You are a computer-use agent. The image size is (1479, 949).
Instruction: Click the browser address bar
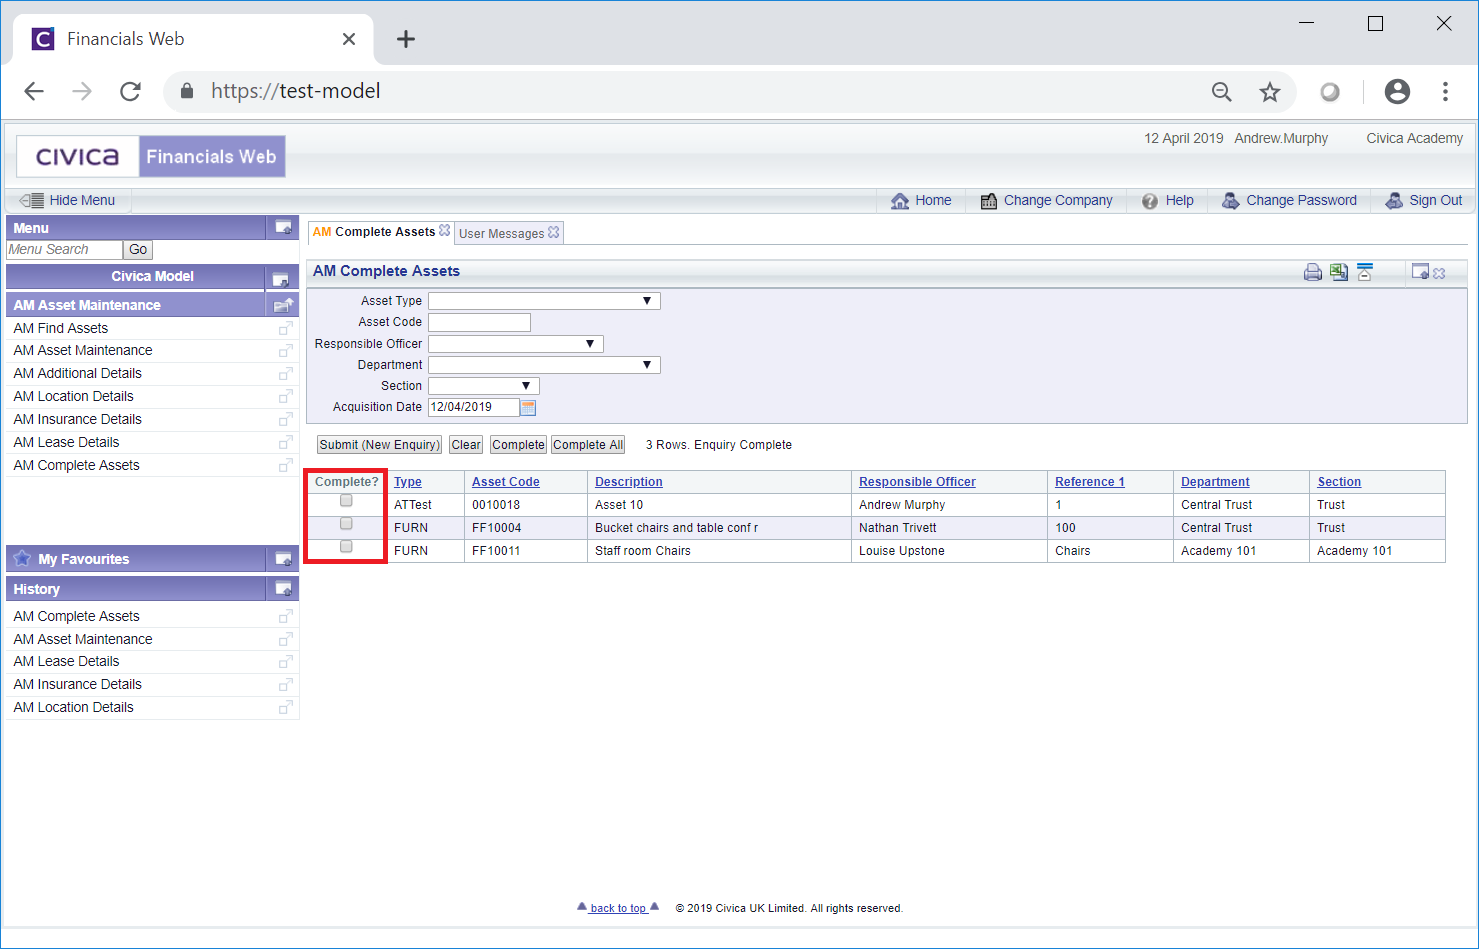tap(690, 91)
